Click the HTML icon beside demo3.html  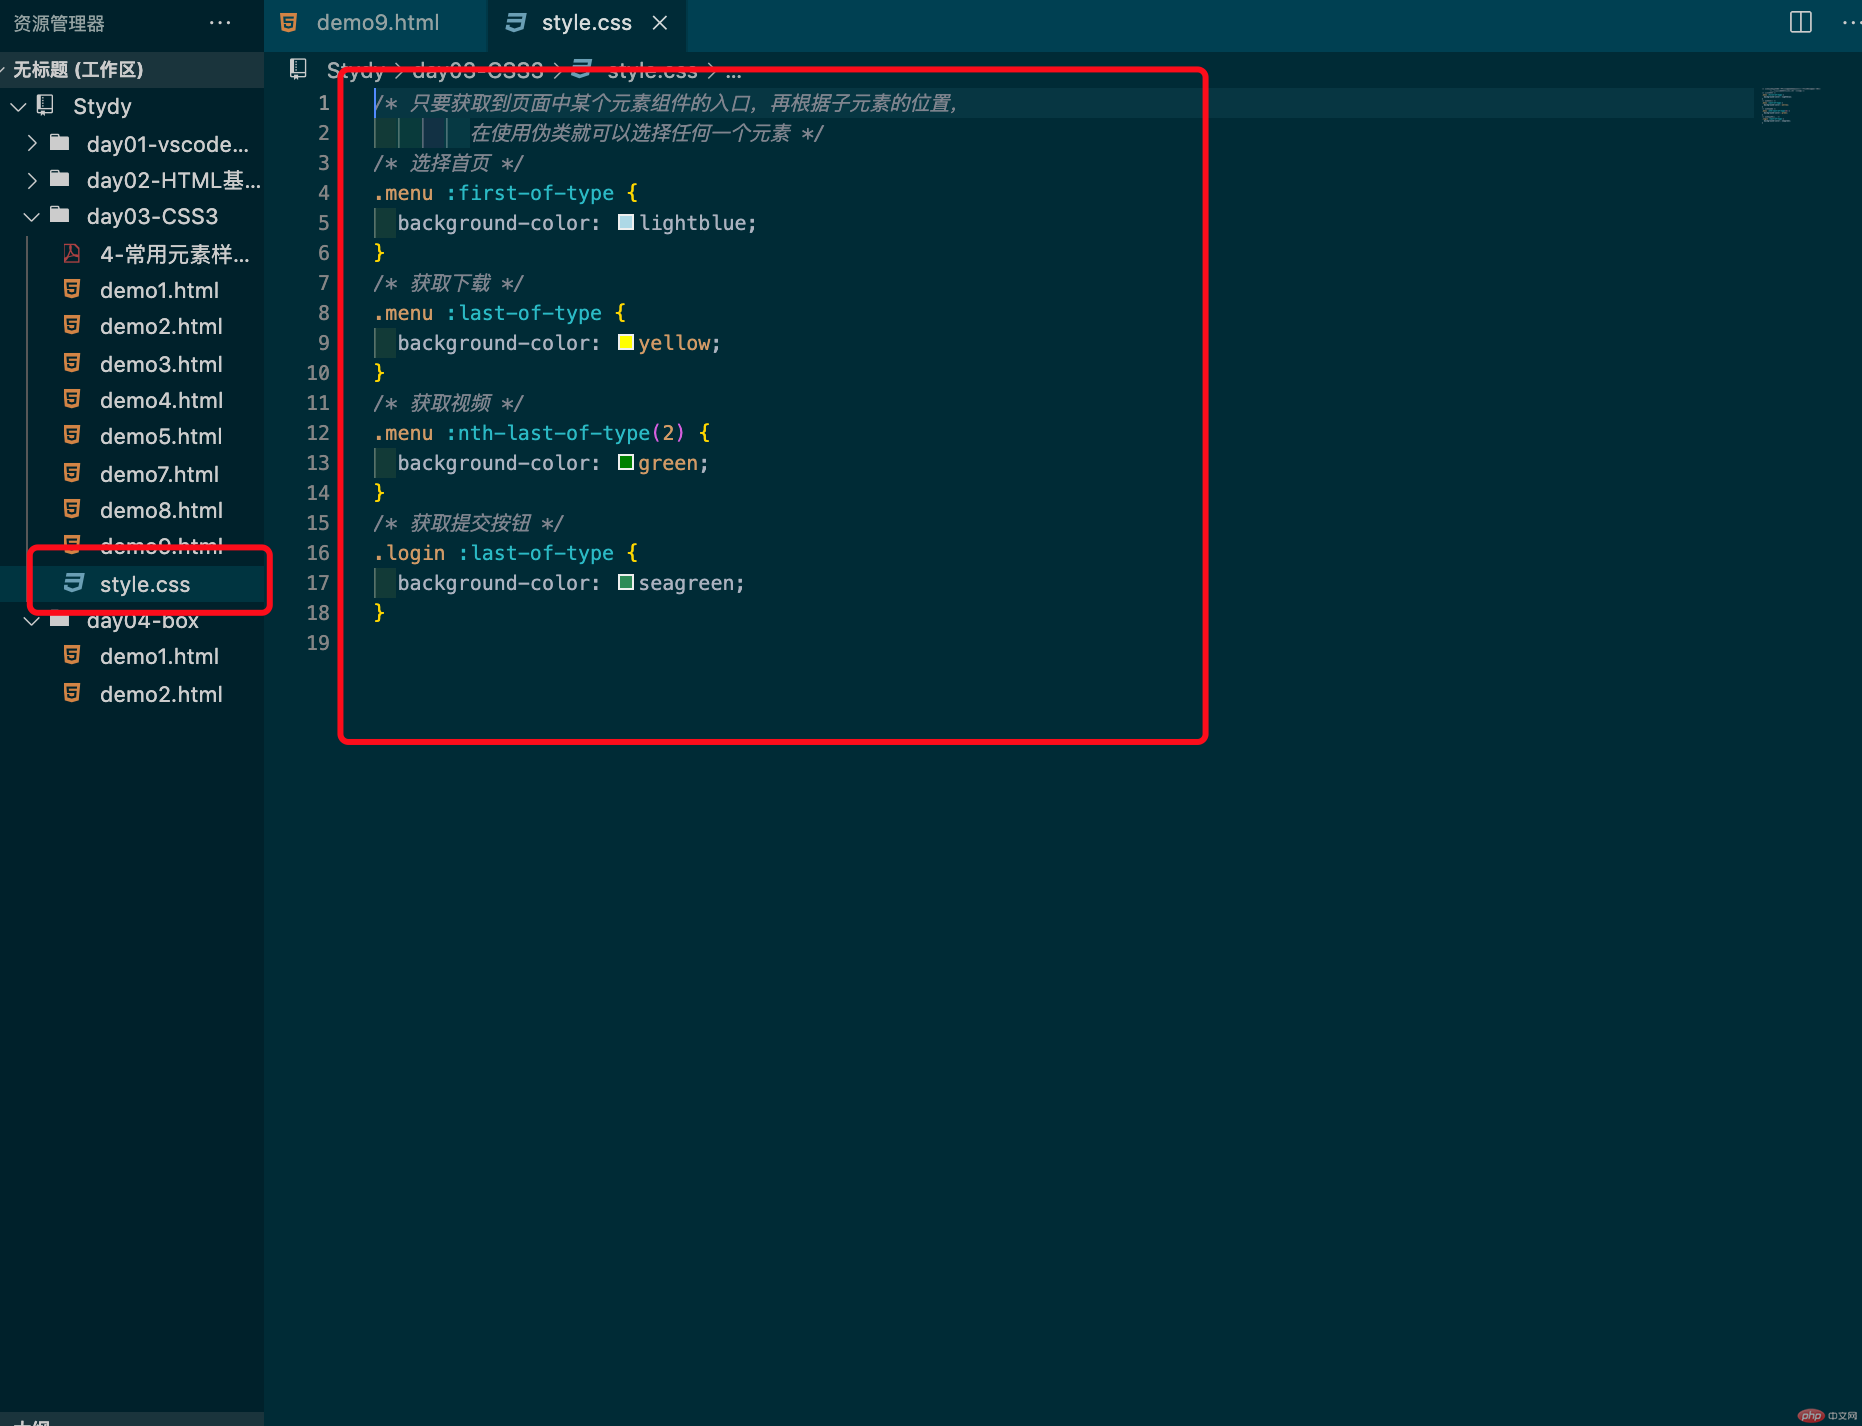point(72,363)
